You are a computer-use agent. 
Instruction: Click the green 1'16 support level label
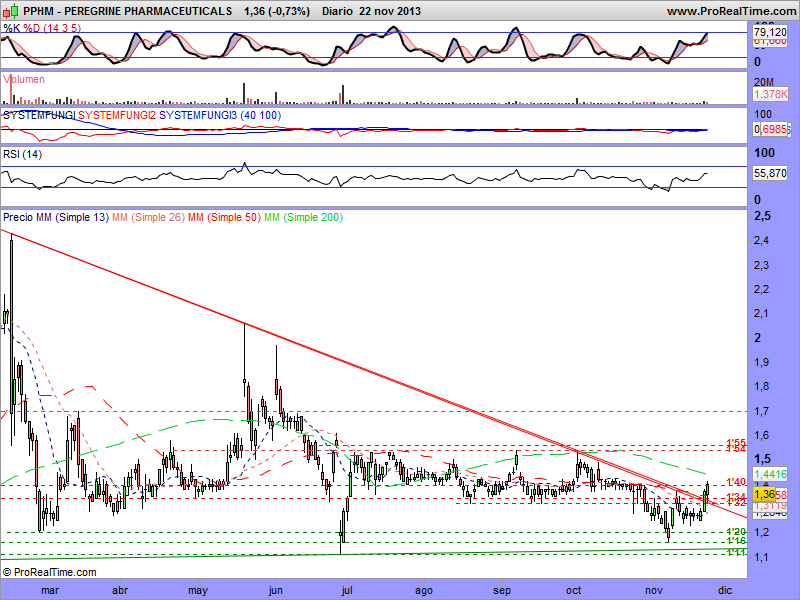tap(736, 541)
